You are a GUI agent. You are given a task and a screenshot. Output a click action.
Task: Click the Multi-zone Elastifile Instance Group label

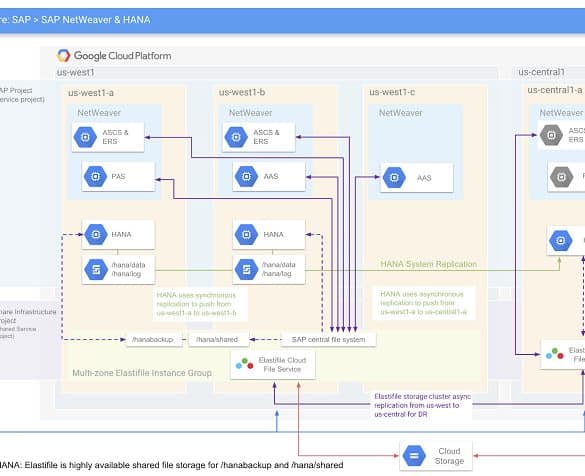pyautogui.click(x=142, y=373)
